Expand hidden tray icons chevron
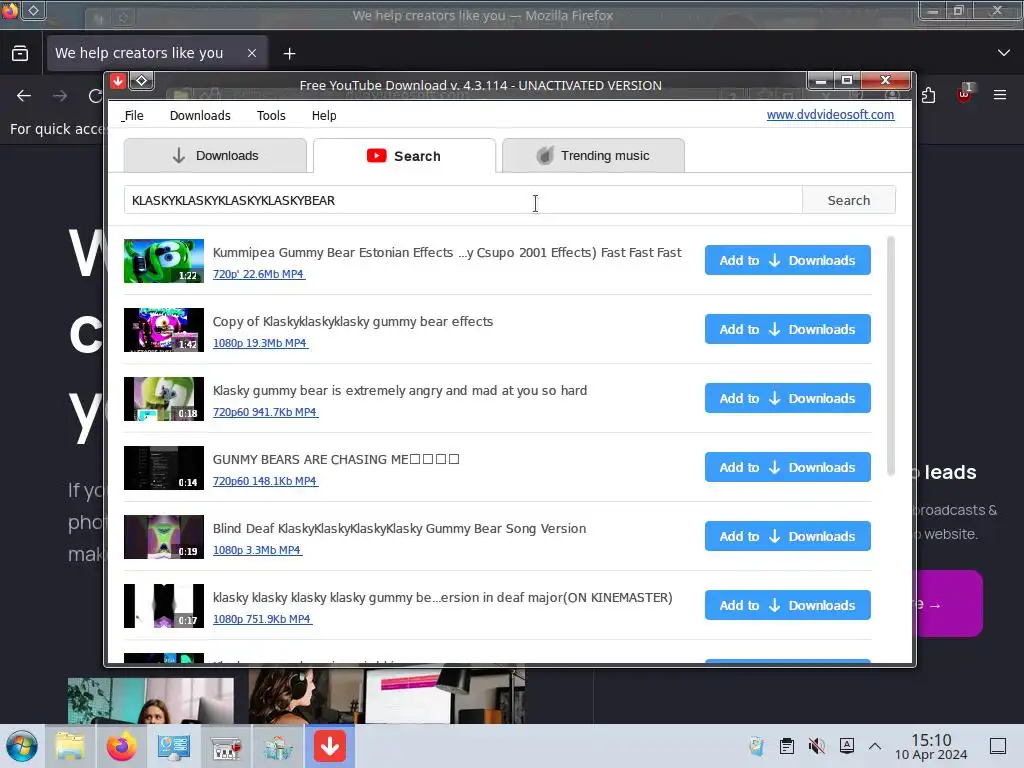Image resolution: width=1024 pixels, height=768 pixels. [x=875, y=746]
